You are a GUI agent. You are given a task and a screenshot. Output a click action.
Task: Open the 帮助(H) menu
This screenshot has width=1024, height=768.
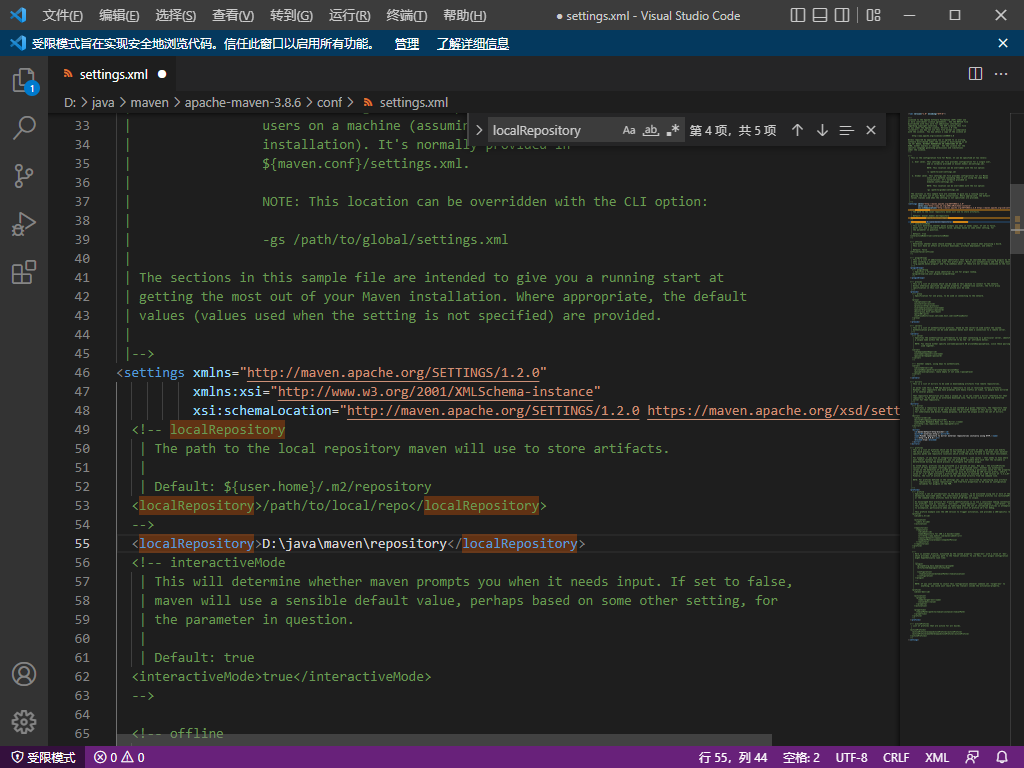(464, 15)
